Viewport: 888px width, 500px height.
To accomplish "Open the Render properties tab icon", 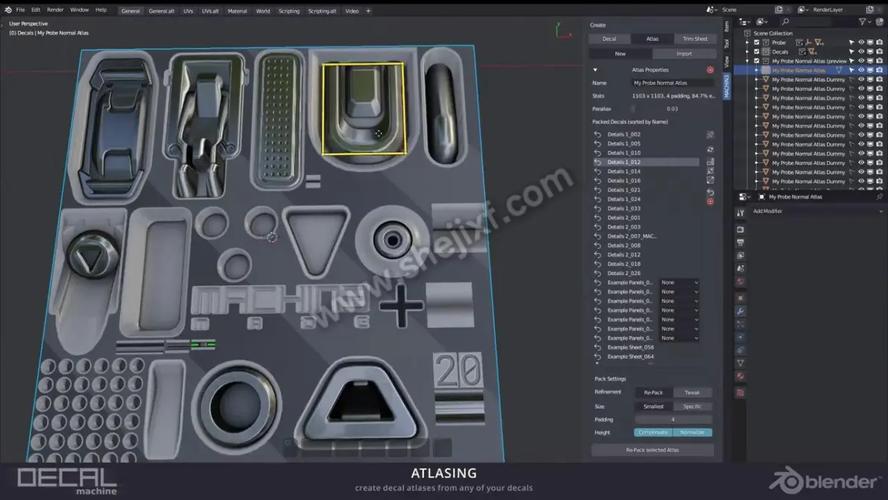I will point(740,229).
